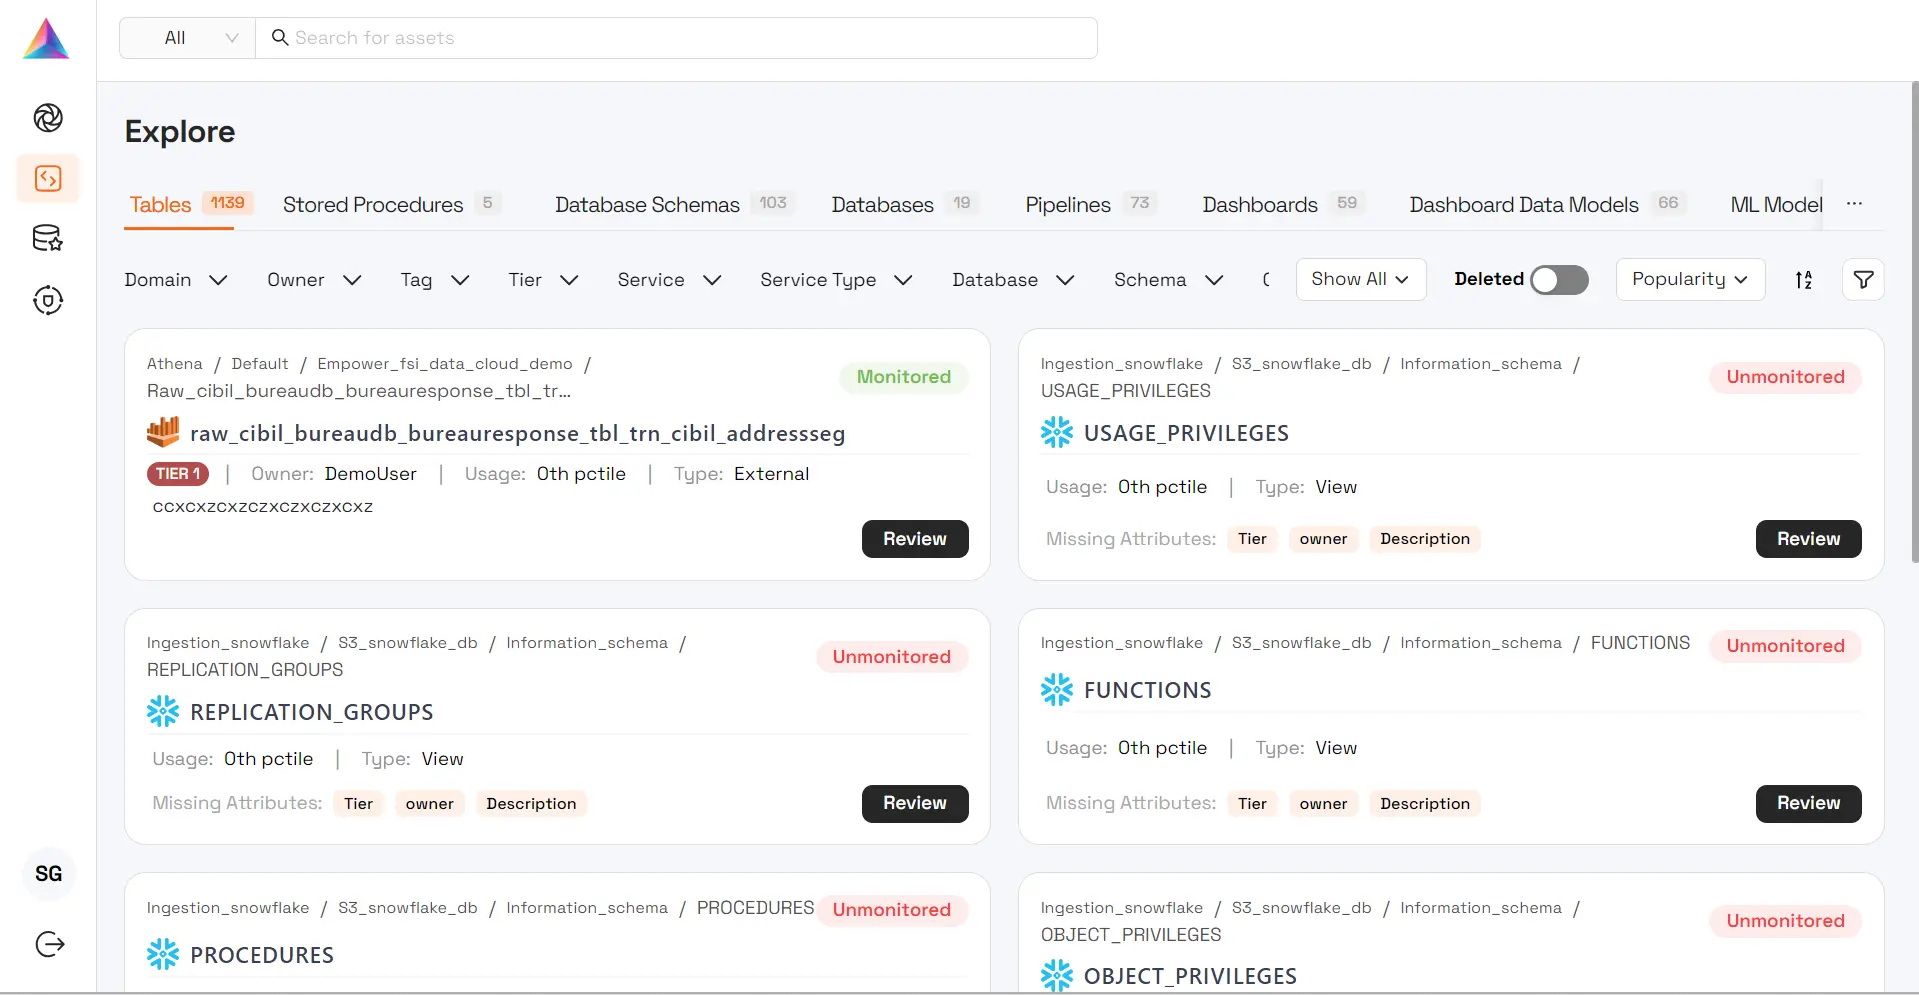Expand the Domain filter
Screen dimensions: 1919x995
(x=176, y=280)
